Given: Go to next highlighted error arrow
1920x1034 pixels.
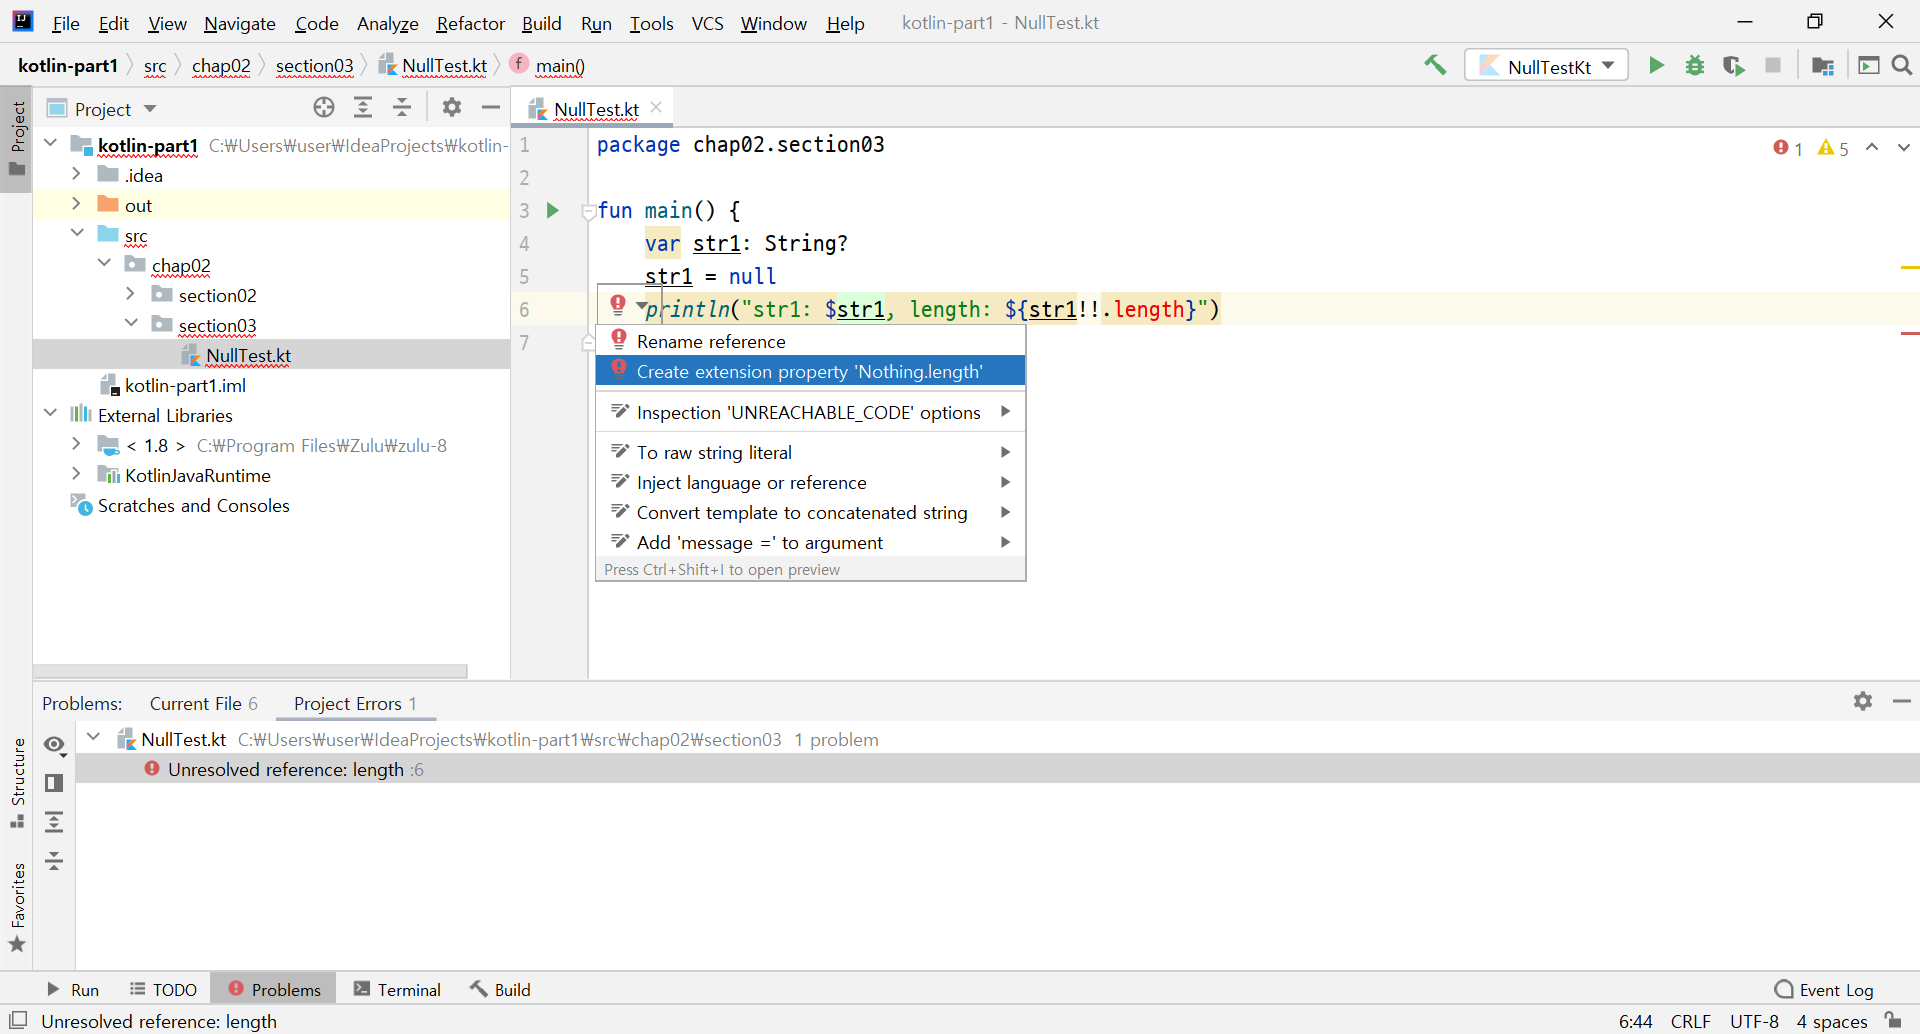Looking at the screenshot, I should click(x=1903, y=147).
